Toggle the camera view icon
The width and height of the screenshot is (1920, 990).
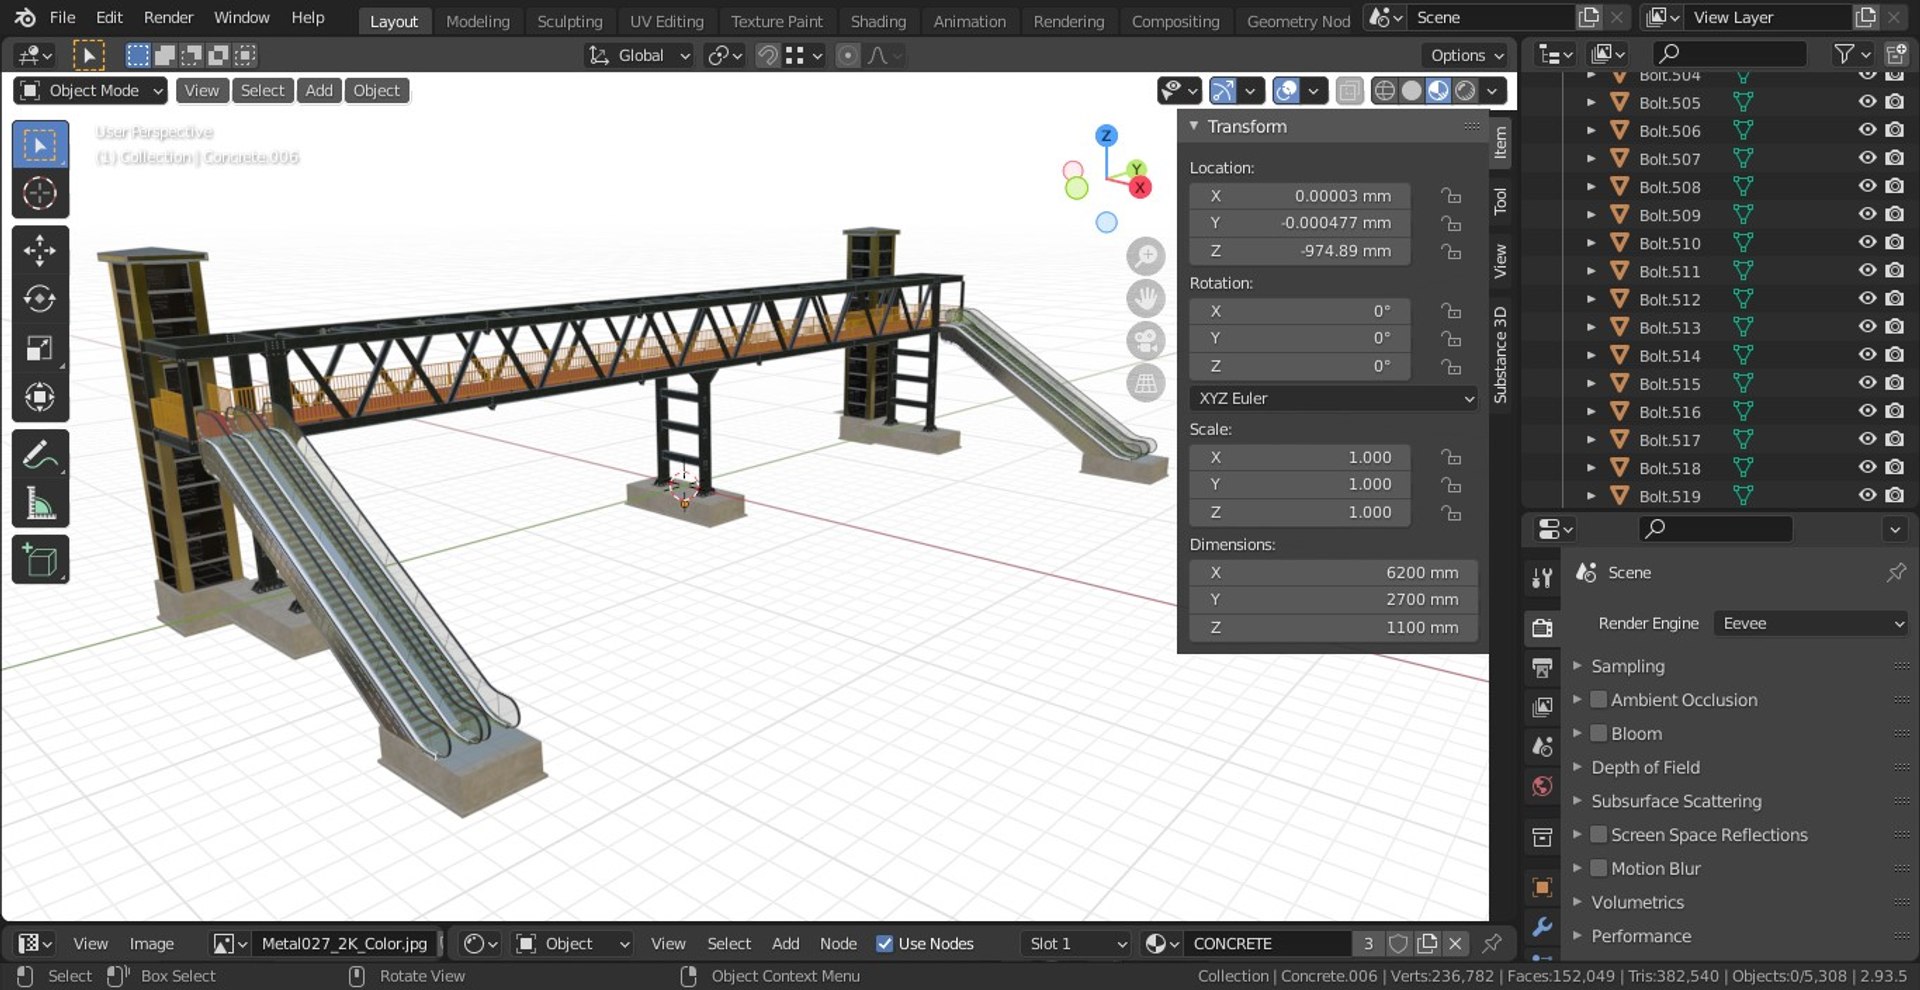[1146, 341]
